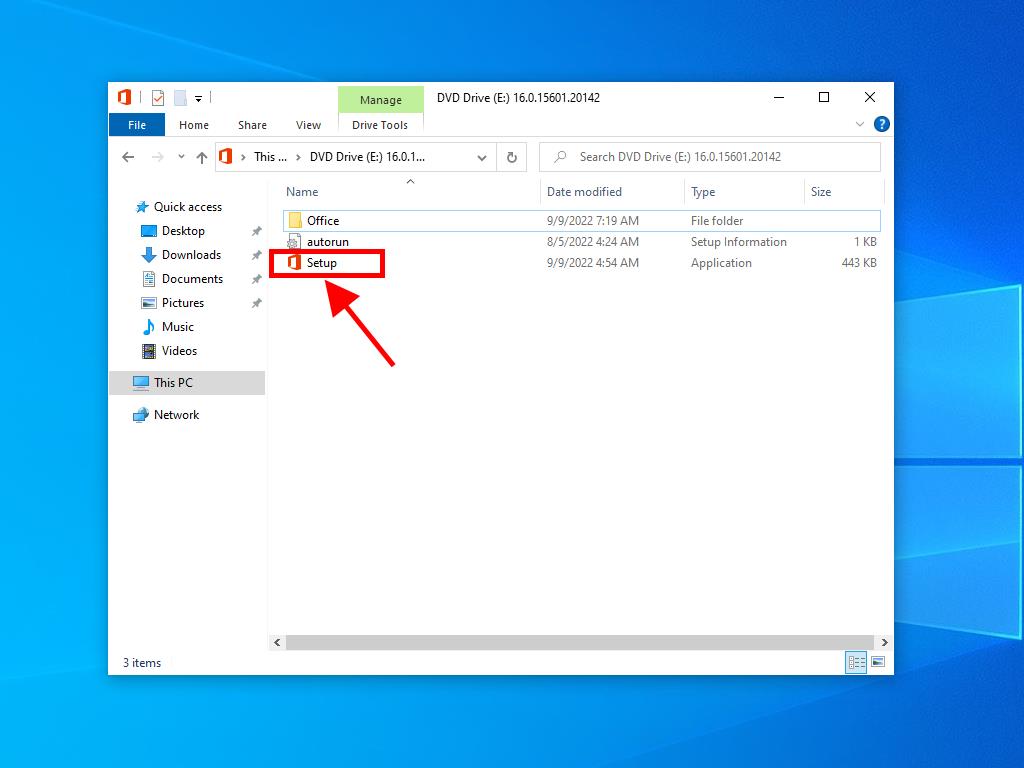Switch to large icons view

coord(878,662)
